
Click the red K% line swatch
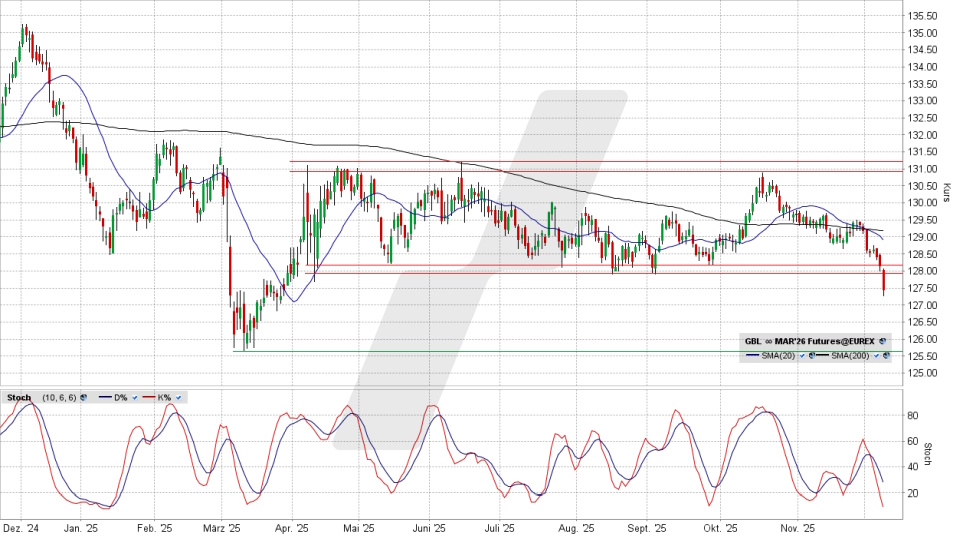coord(149,397)
